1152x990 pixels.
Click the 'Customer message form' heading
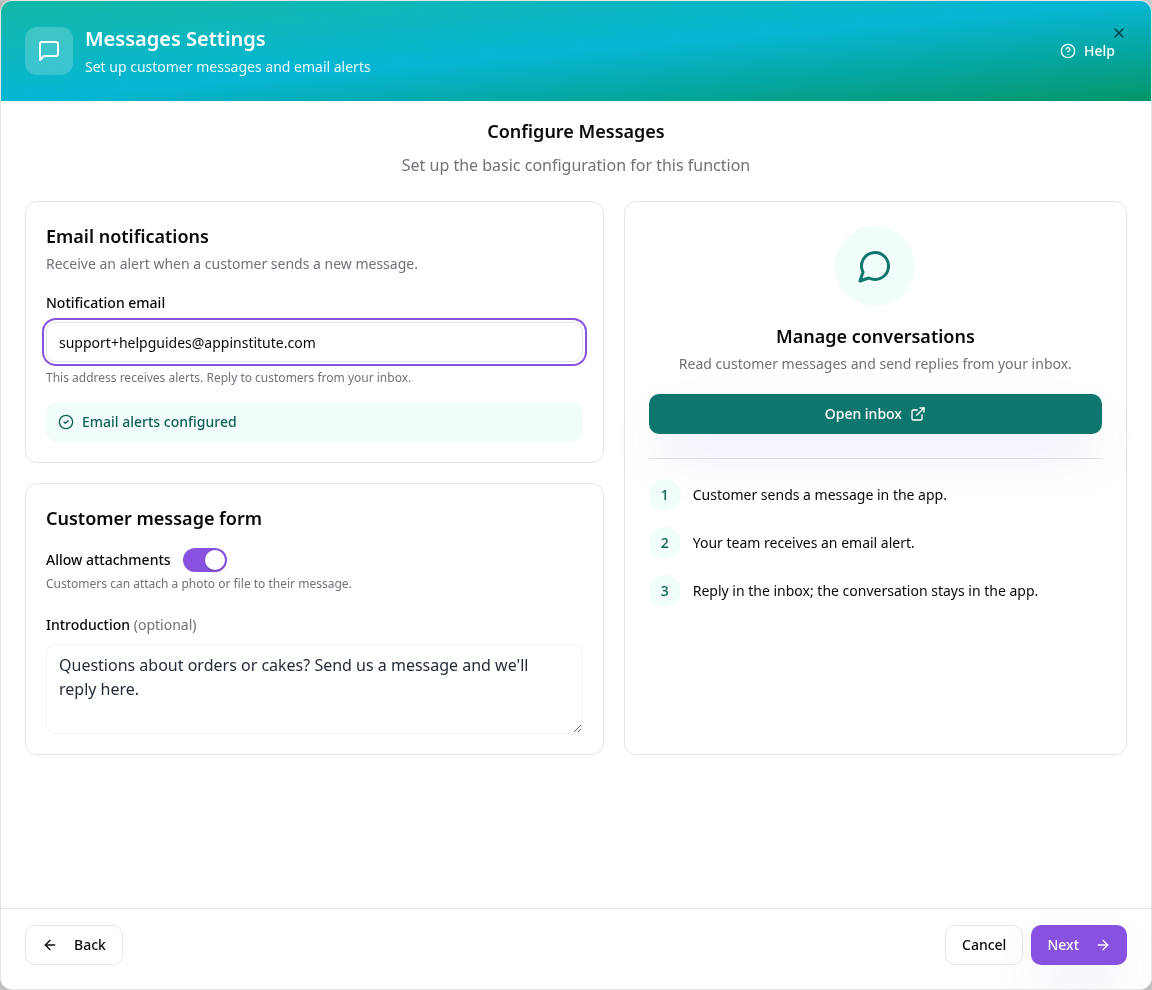pos(154,519)
